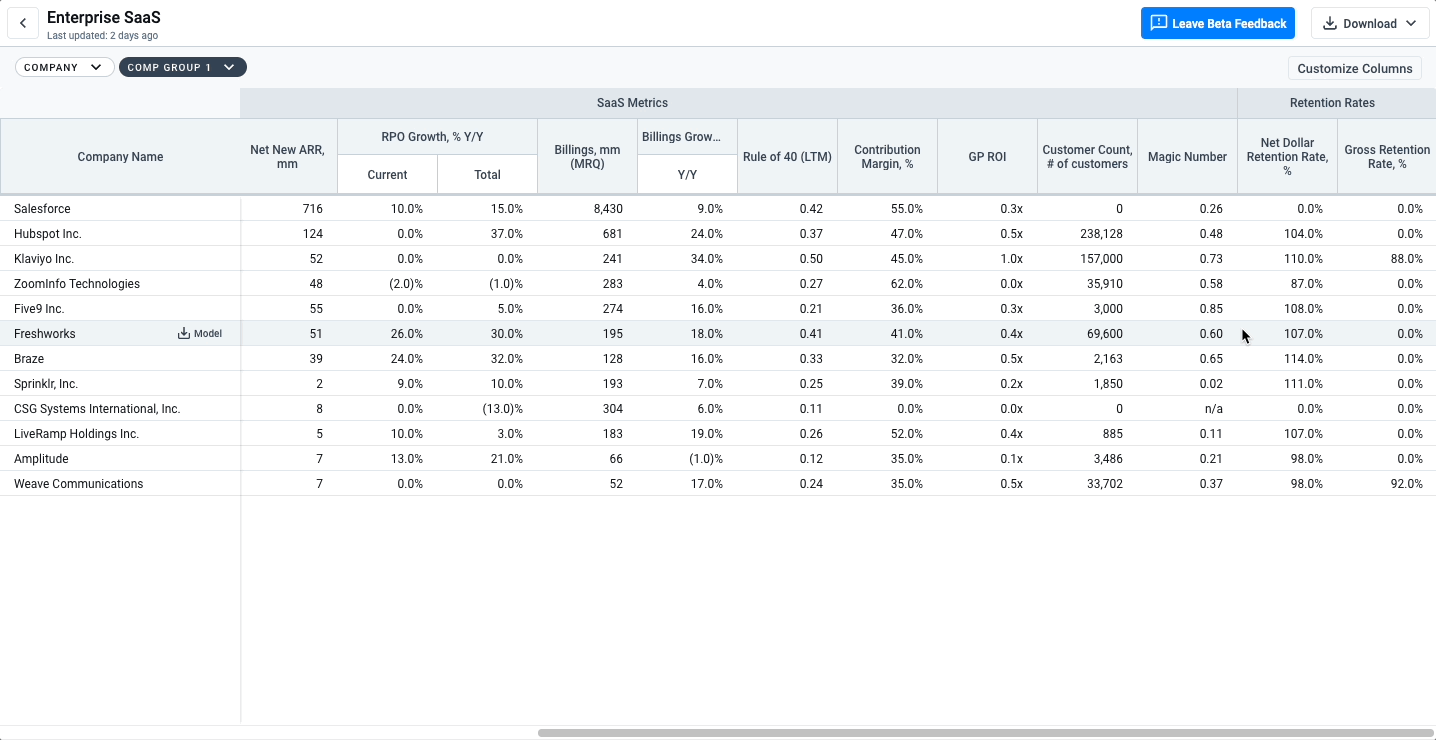Click Weave Communications company name

tap(79, 484)
